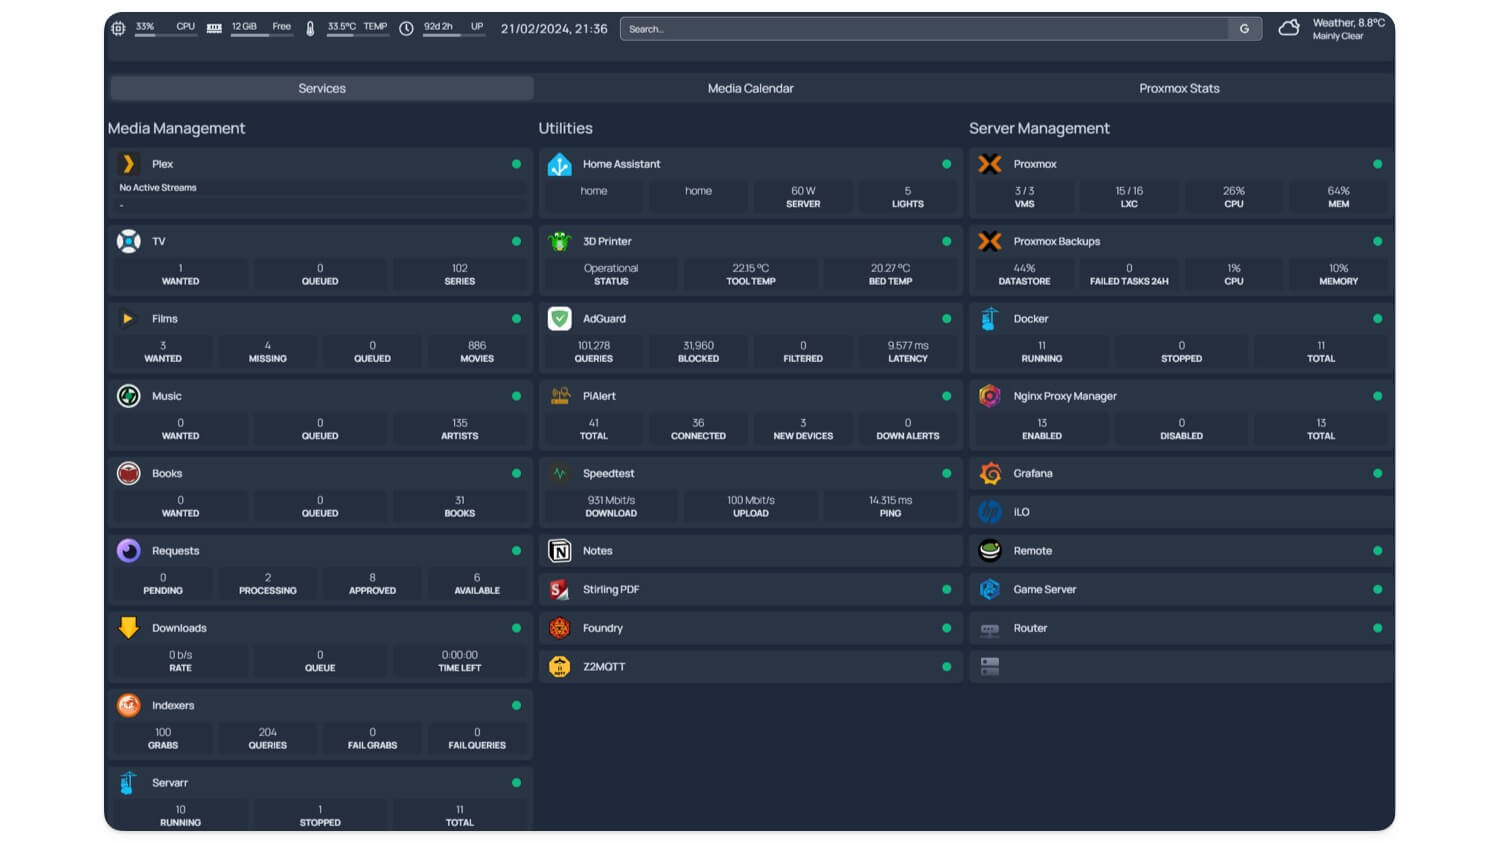The width and height of the screenshot is (1500, 843).
Task: Click the 931 Mbit/s DOWNLOAD stat
Action: click(611, 507)
